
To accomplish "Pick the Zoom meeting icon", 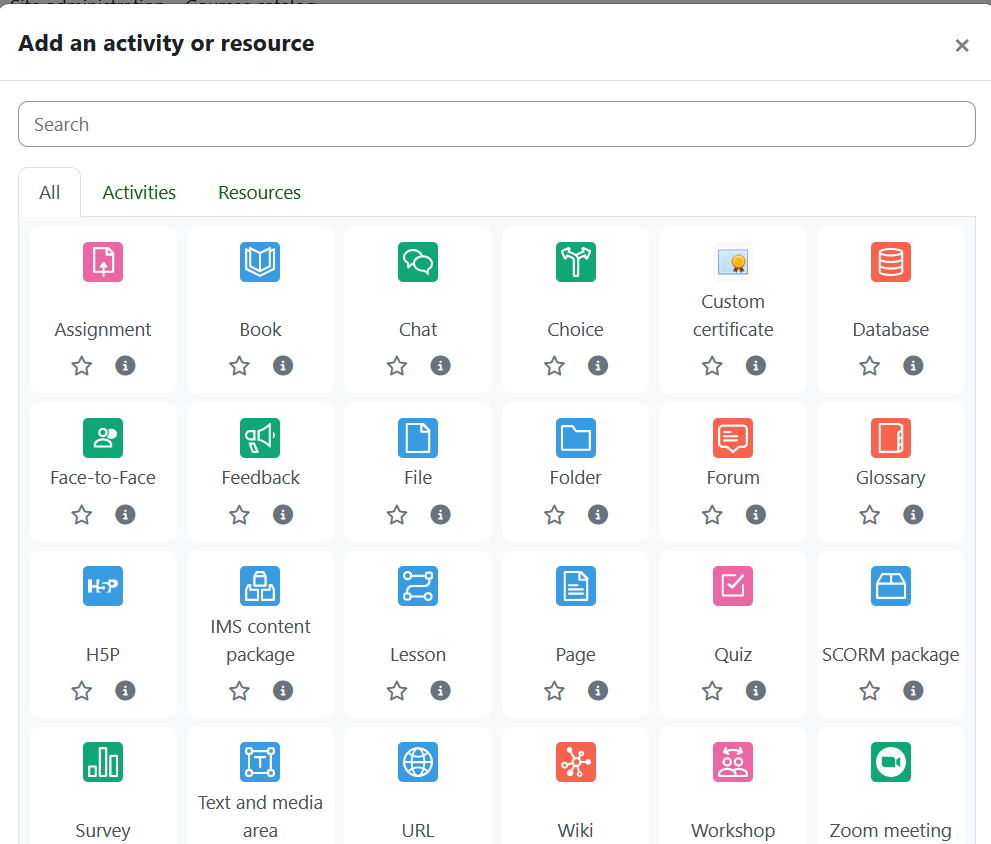I will click(x=890, y=762).
